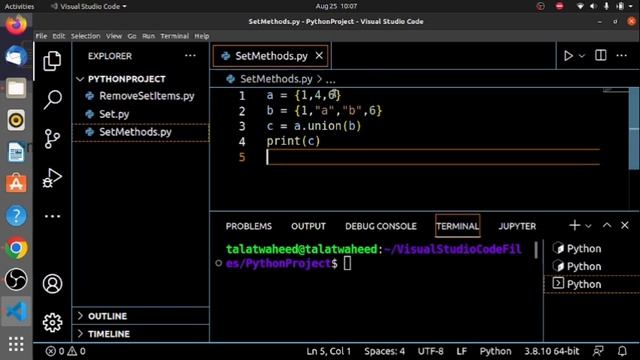The height and width of the screenshot is (360, 640).
Task: Select the second Python terminal entry
Action: pos(591,266)
